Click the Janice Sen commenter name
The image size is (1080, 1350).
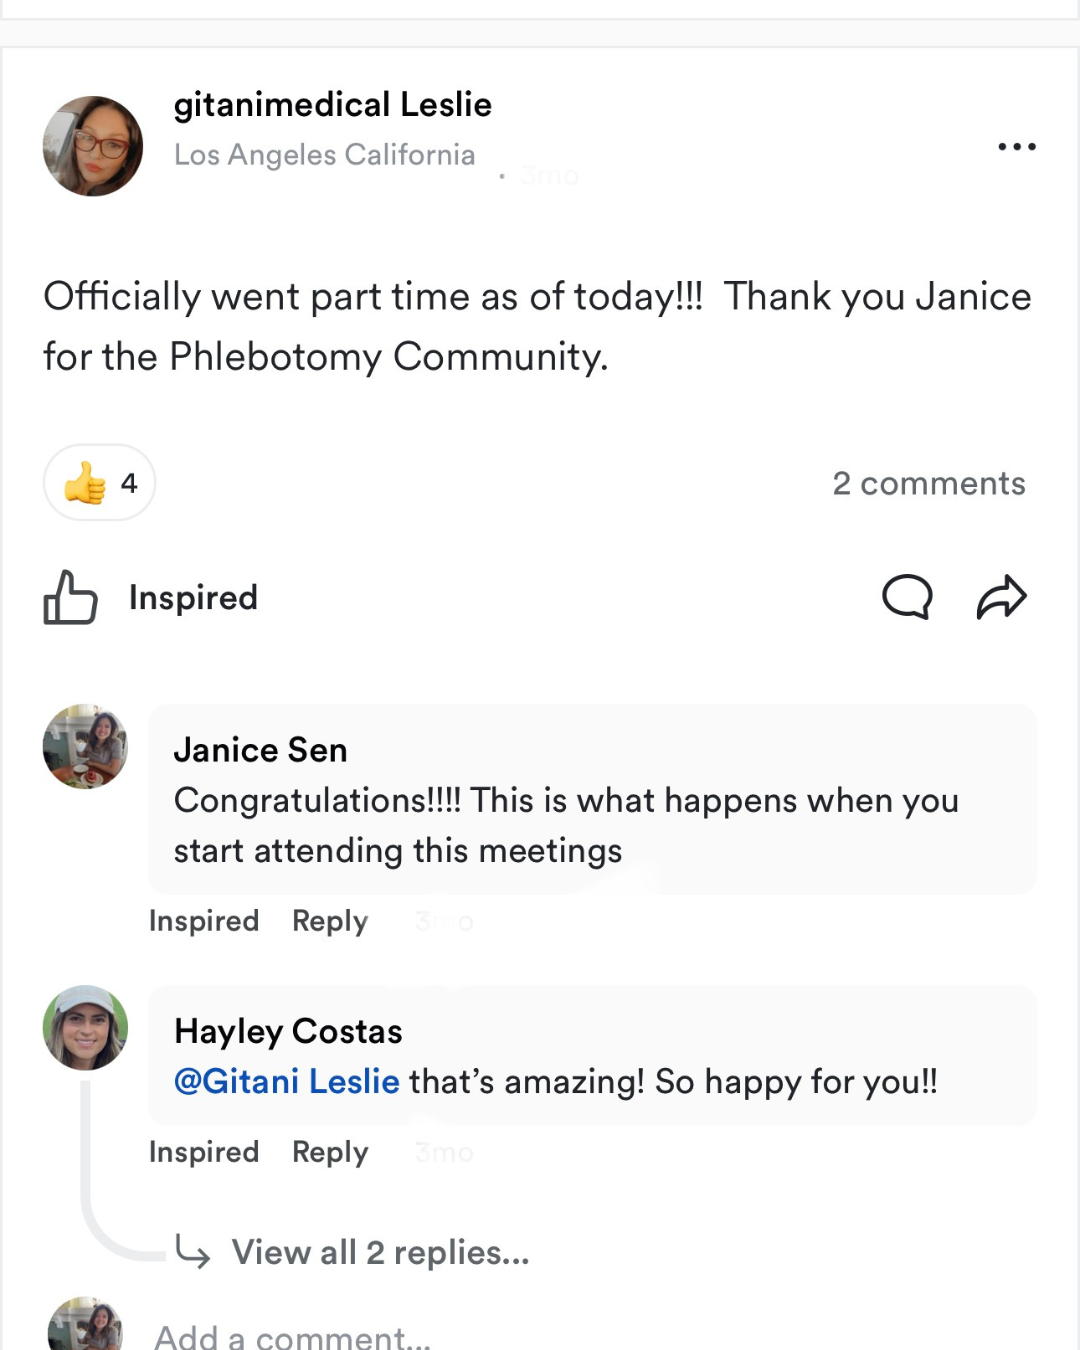click(261, 750)
